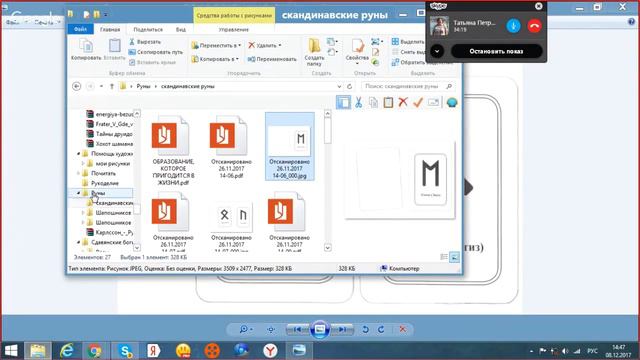
Task: Refresh the address bar location
Action: [349, 87]
